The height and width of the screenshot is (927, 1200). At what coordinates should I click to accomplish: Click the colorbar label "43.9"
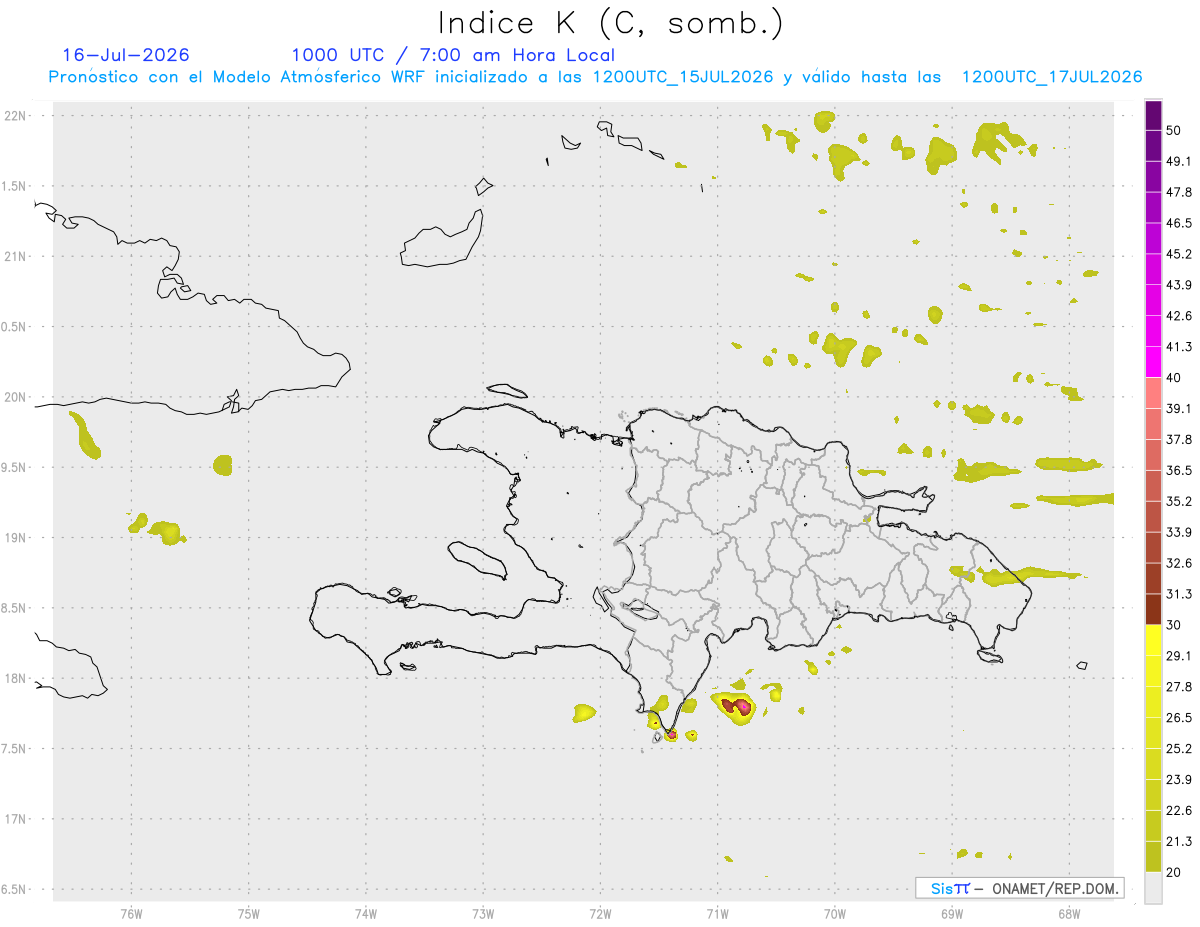[1179, 285]
